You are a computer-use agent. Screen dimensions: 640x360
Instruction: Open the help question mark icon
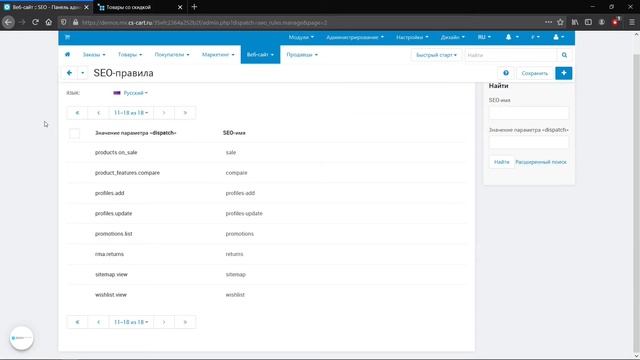506,73
